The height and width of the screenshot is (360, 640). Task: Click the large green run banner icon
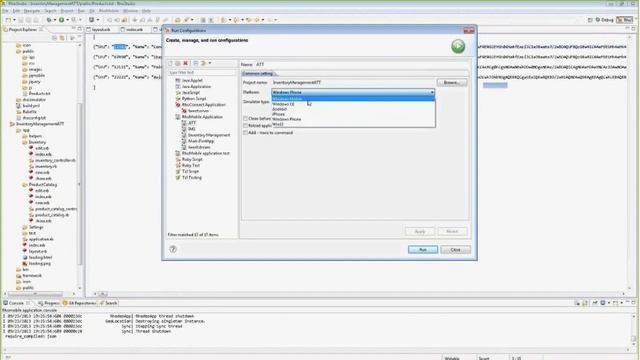[x=458, y=47]
